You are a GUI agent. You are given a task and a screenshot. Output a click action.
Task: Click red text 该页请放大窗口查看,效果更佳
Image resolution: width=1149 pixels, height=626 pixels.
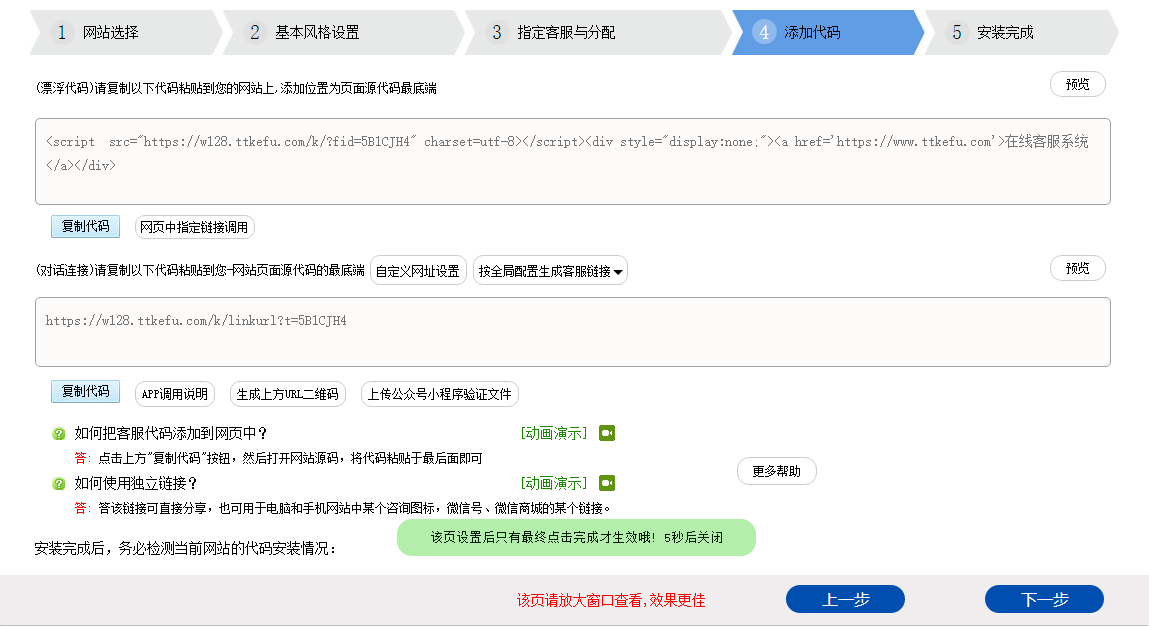[611, 600]
